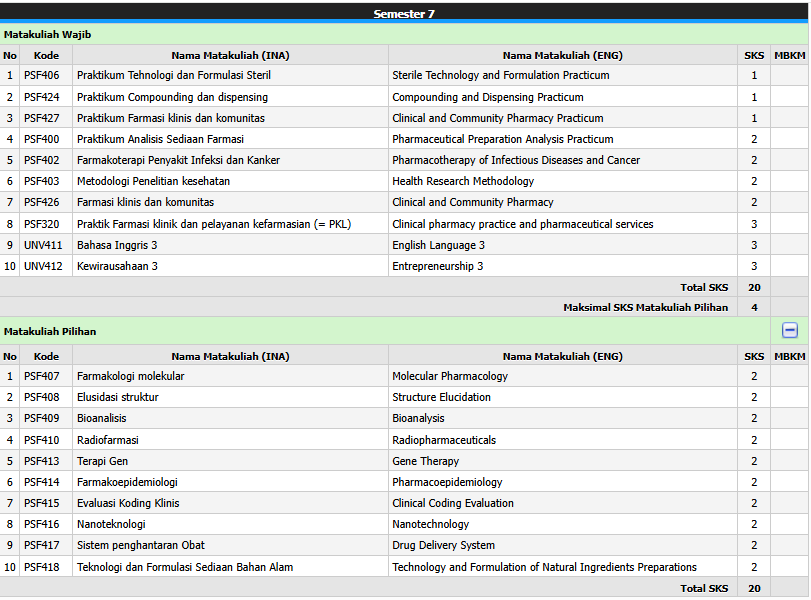Click 'Sterile Technology and Formulation Practicum'
The height and width of the screenshot is (600, 811).
click(501, 76)
